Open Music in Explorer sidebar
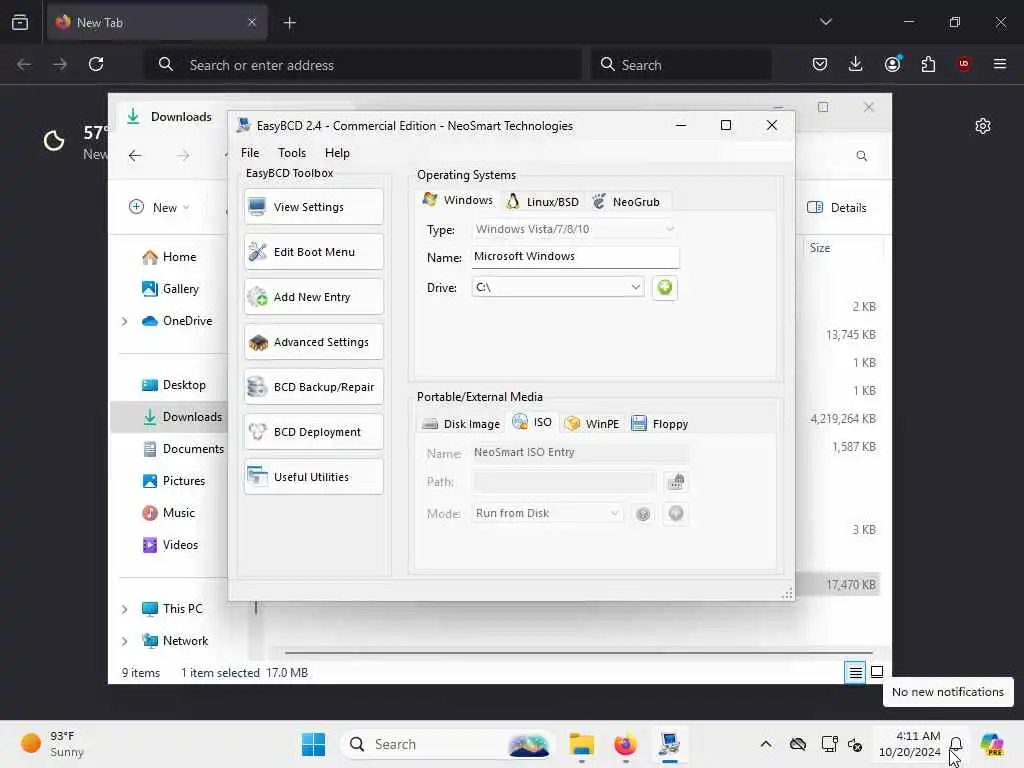This screenshot has height=768, width=1024. [x=168, y=513]
